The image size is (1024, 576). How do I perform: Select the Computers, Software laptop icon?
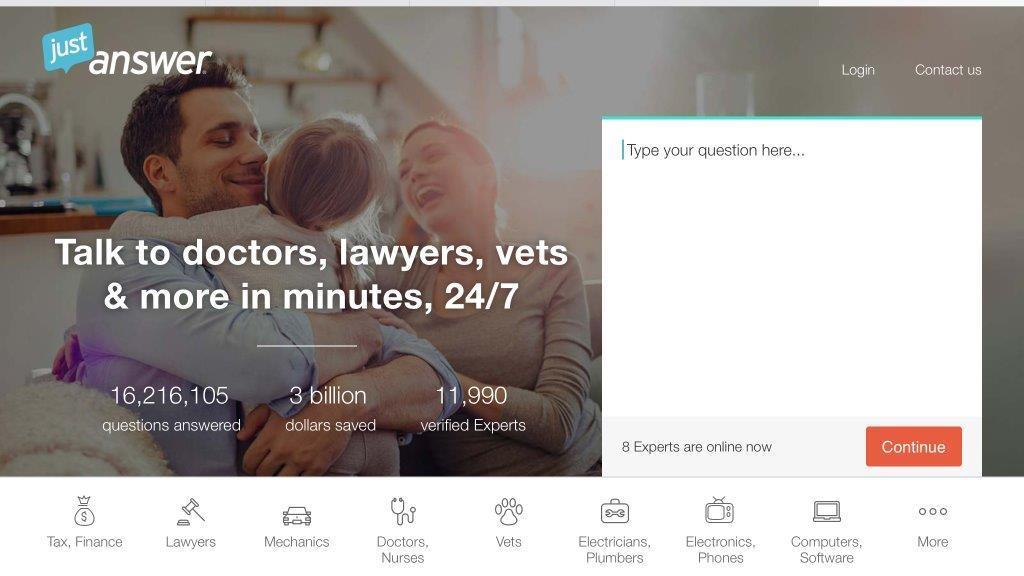[x=827, y=511]
